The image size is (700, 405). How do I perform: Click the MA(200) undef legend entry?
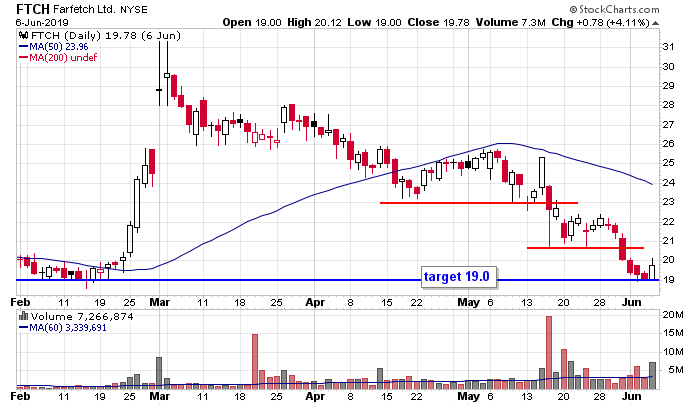tap(58, 58)
